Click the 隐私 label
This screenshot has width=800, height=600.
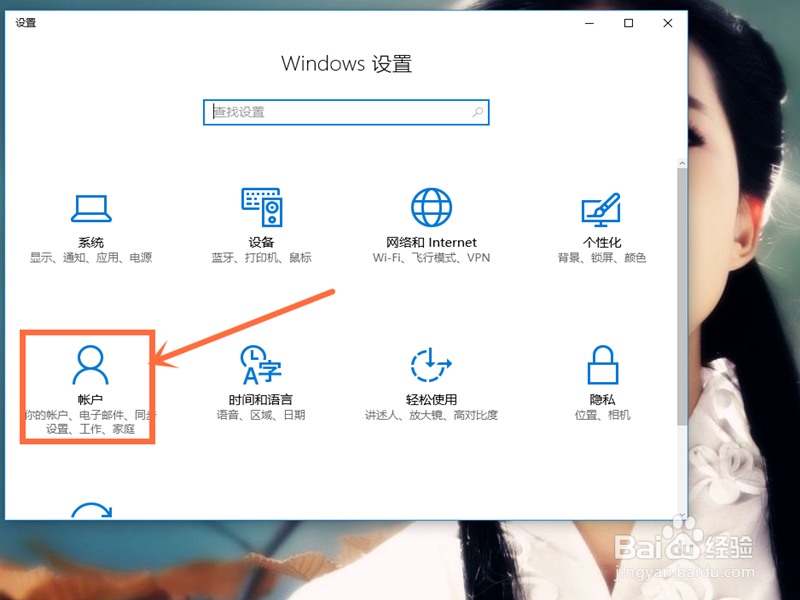tap(603, 399)
